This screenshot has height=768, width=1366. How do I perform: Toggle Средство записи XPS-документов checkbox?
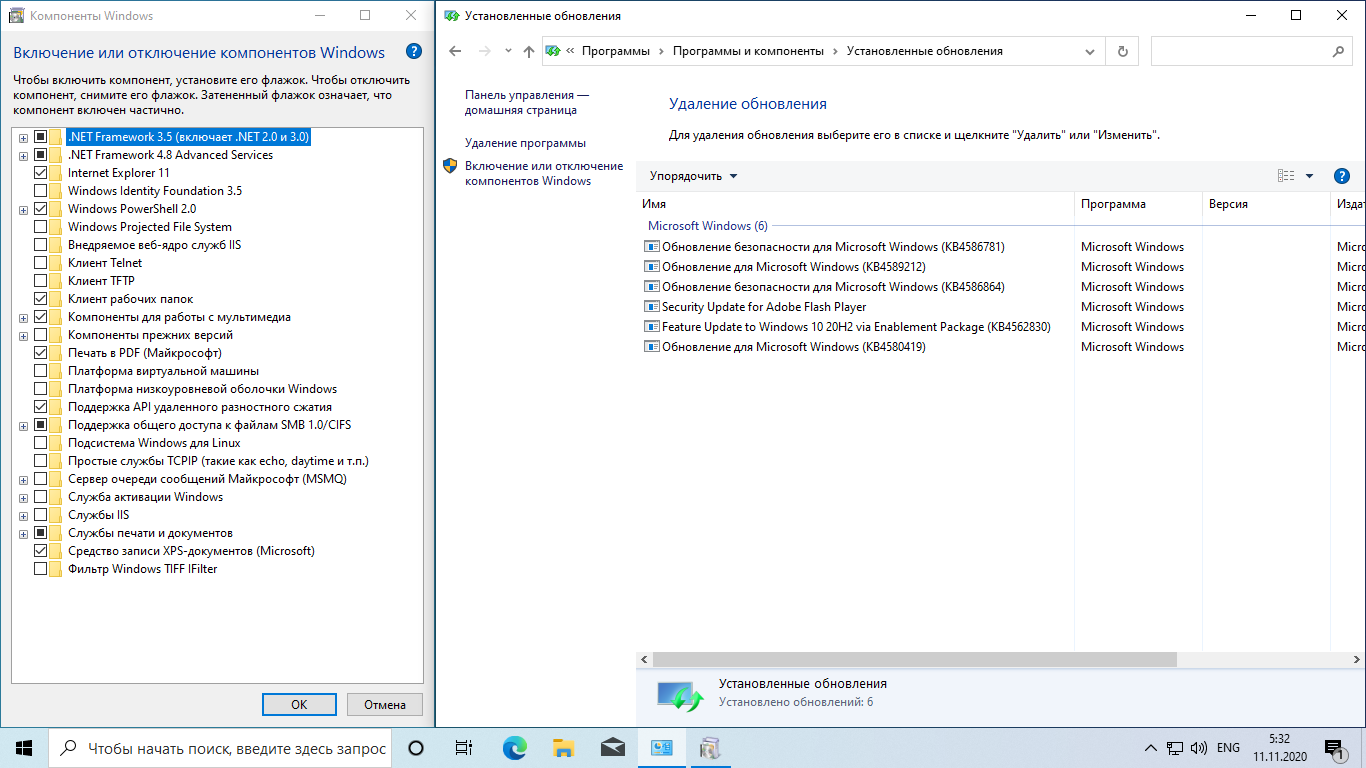[40, 551]
